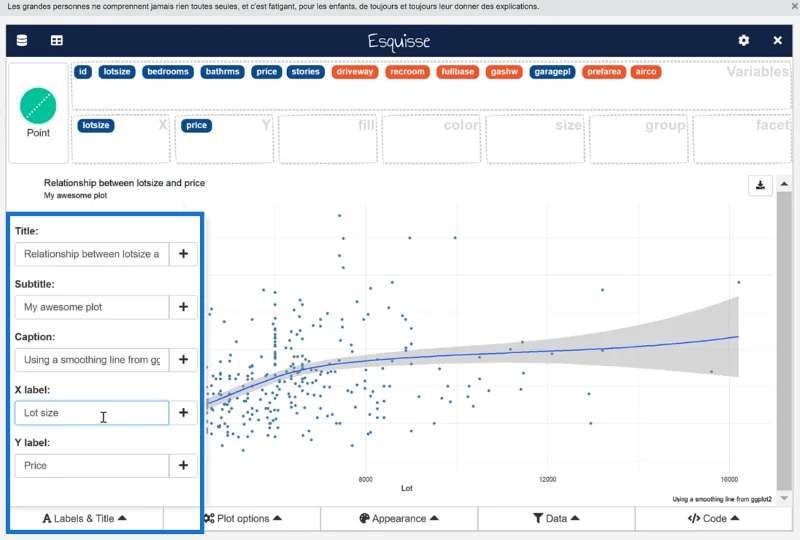
Task: Click plus button beside X label field
Action: click(x=183, y=412)
